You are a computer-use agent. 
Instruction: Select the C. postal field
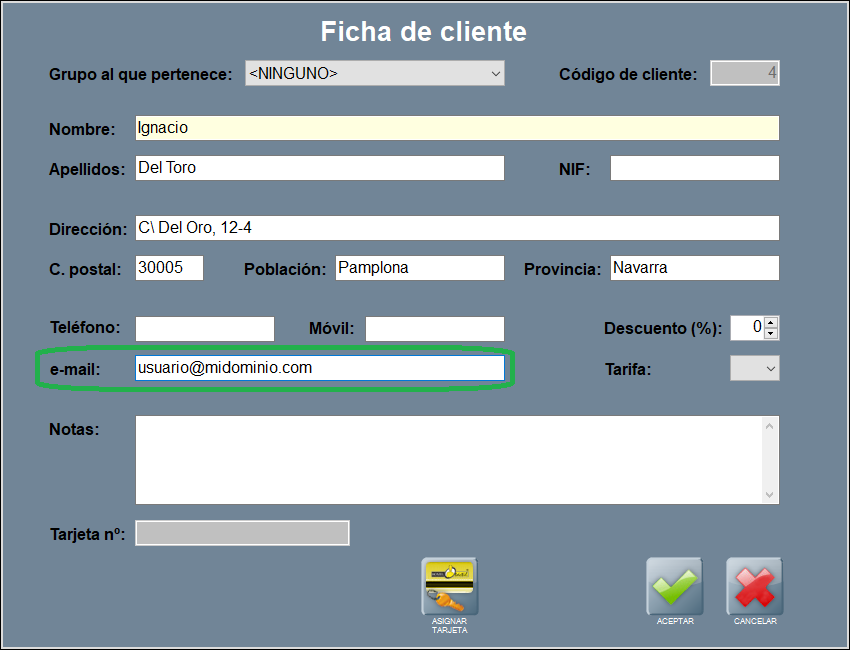[x=169, y=268]
